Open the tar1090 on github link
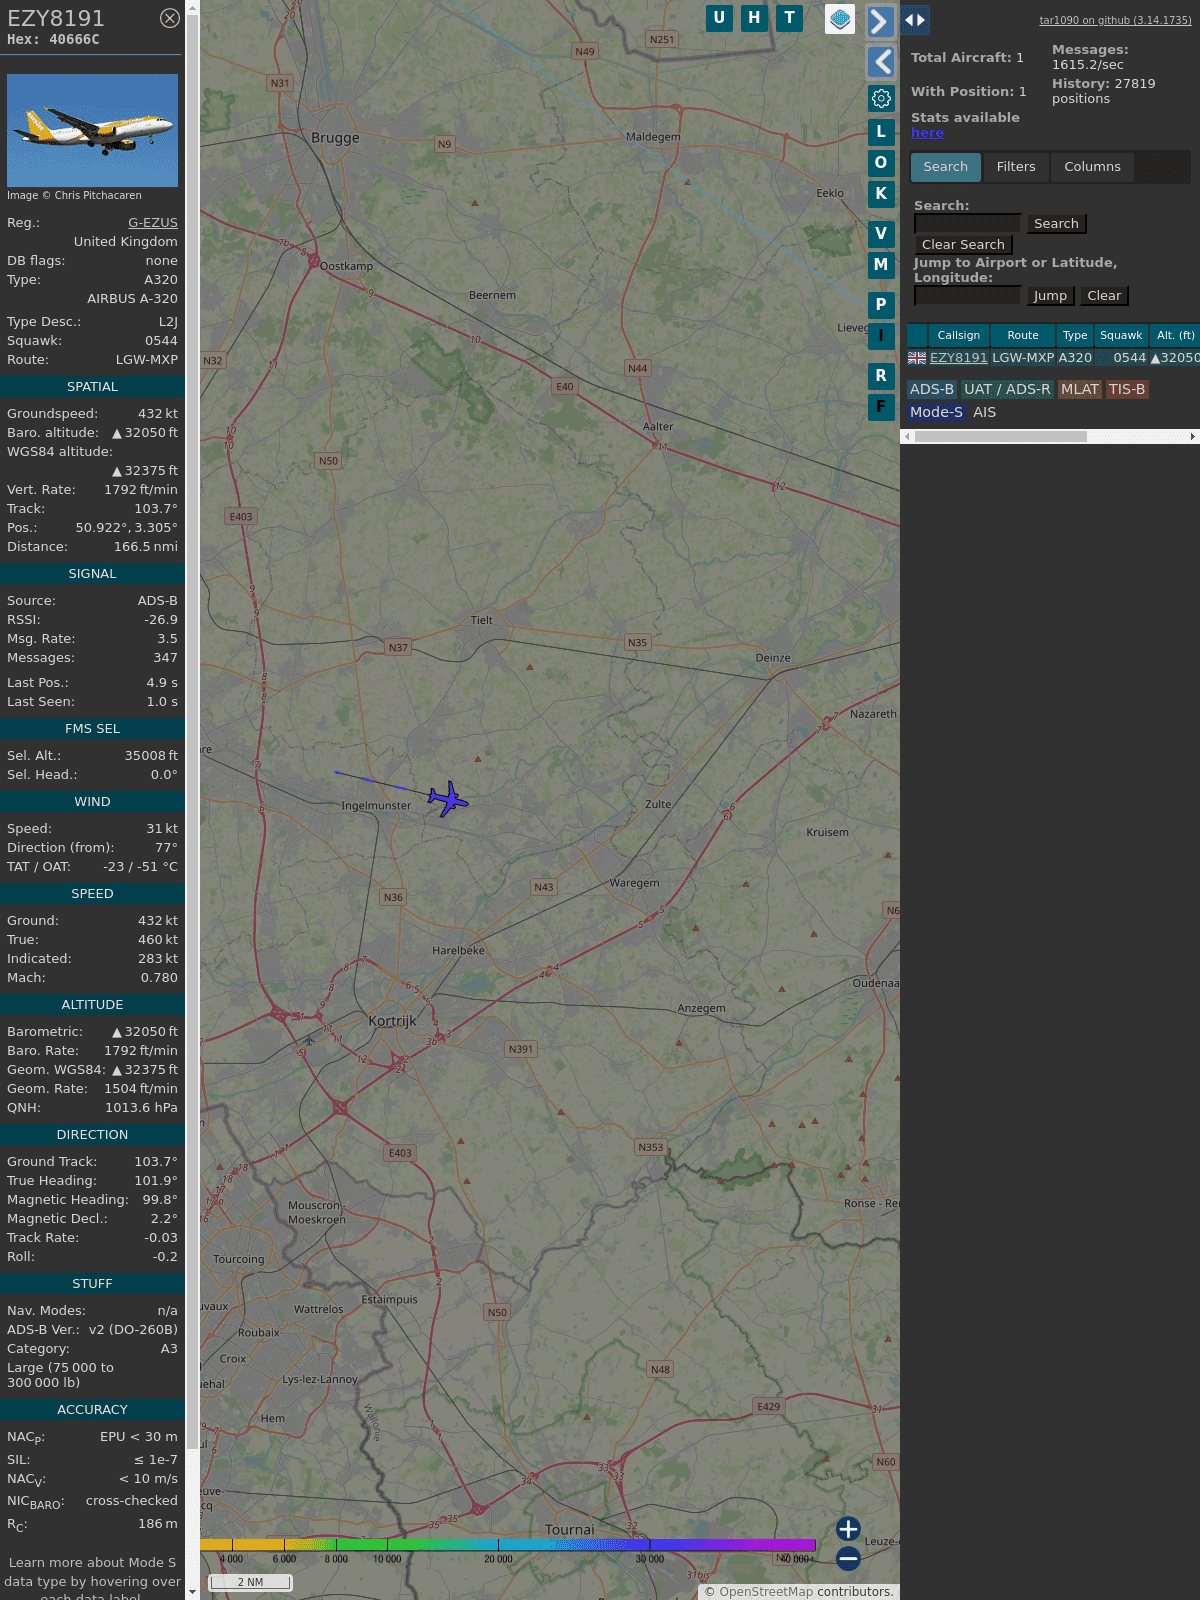The width and height of the screenshot is (1200, 1600). pos(1115,20)
